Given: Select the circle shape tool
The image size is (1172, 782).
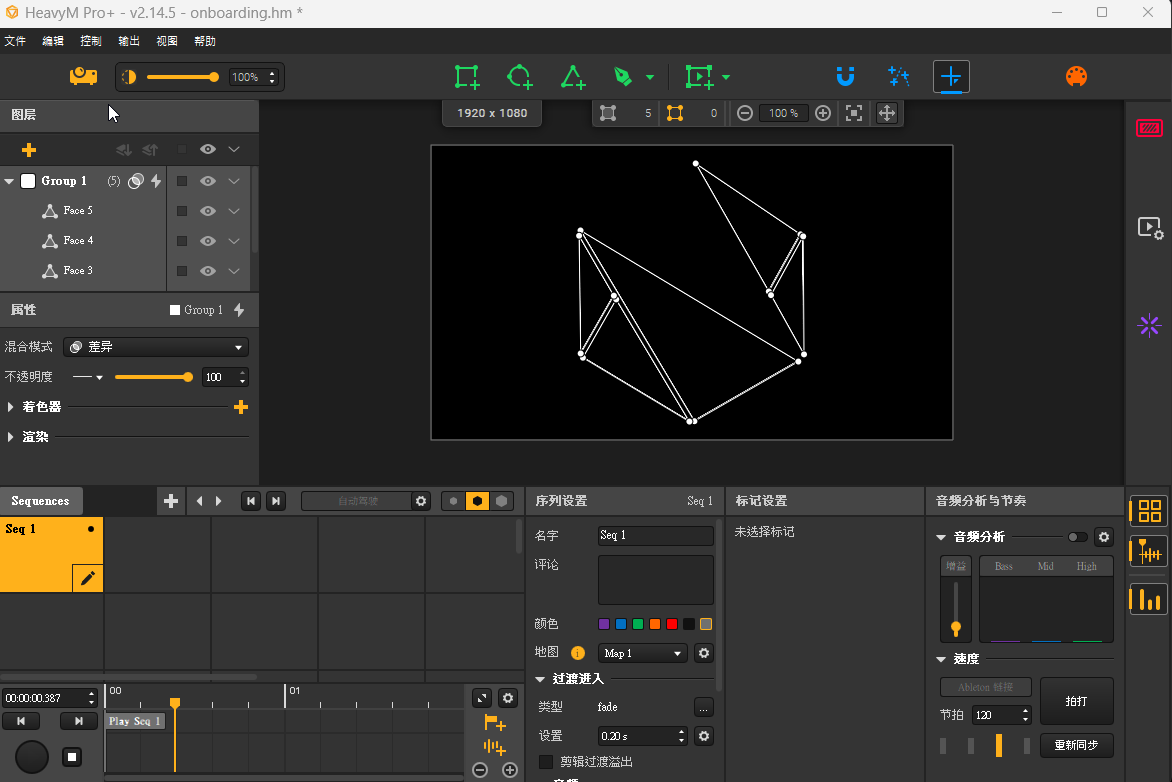Looking at the screenshot, I should click(519, 77).
